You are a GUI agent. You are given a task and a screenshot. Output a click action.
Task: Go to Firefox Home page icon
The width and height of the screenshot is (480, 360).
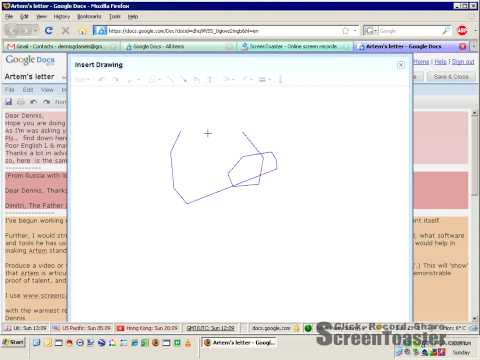pos(82,31)
